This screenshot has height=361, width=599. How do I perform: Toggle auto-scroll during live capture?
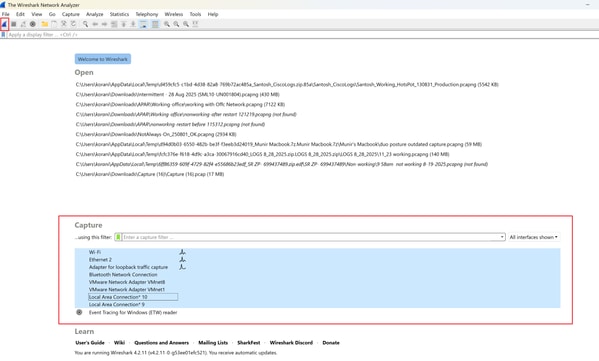coord(143,24)
